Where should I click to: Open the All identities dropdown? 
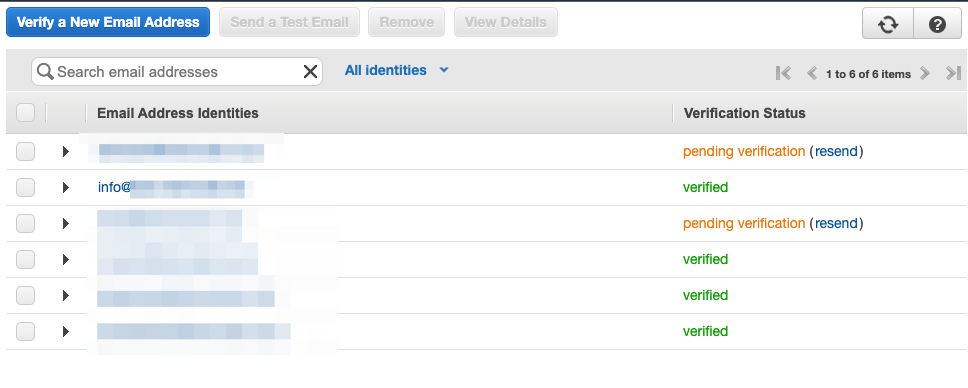point(396,70)
